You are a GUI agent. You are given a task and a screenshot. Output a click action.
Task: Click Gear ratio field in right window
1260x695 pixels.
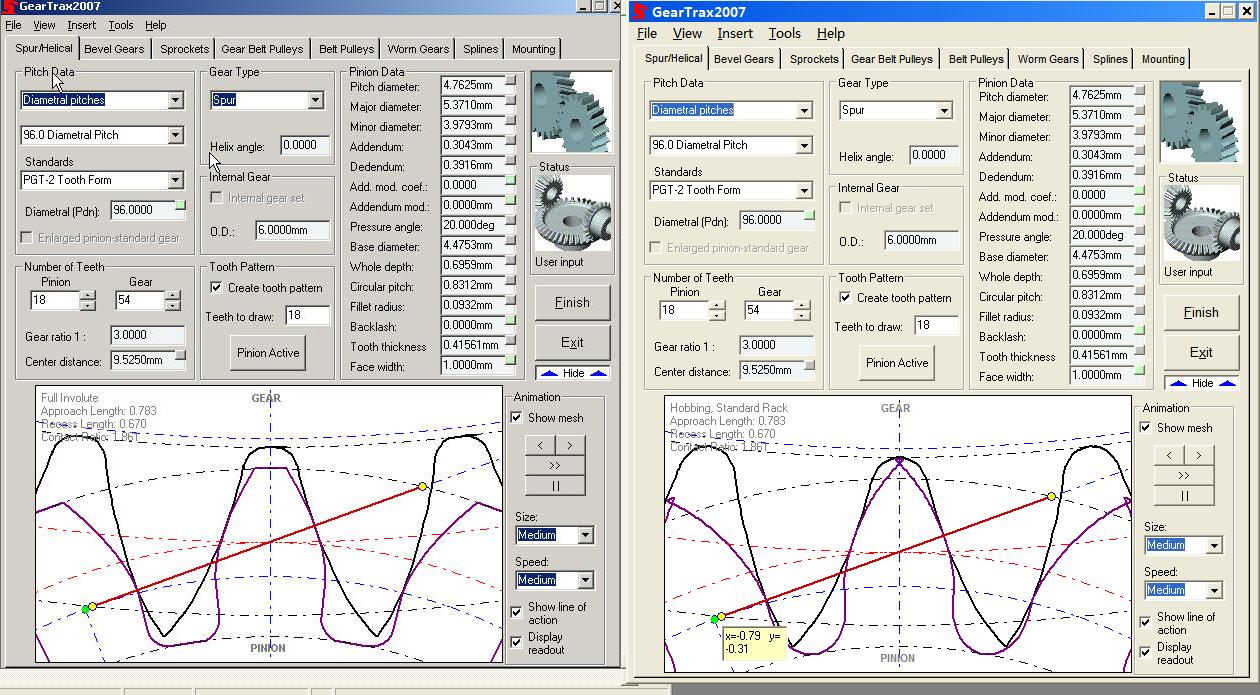click(777, 345)
